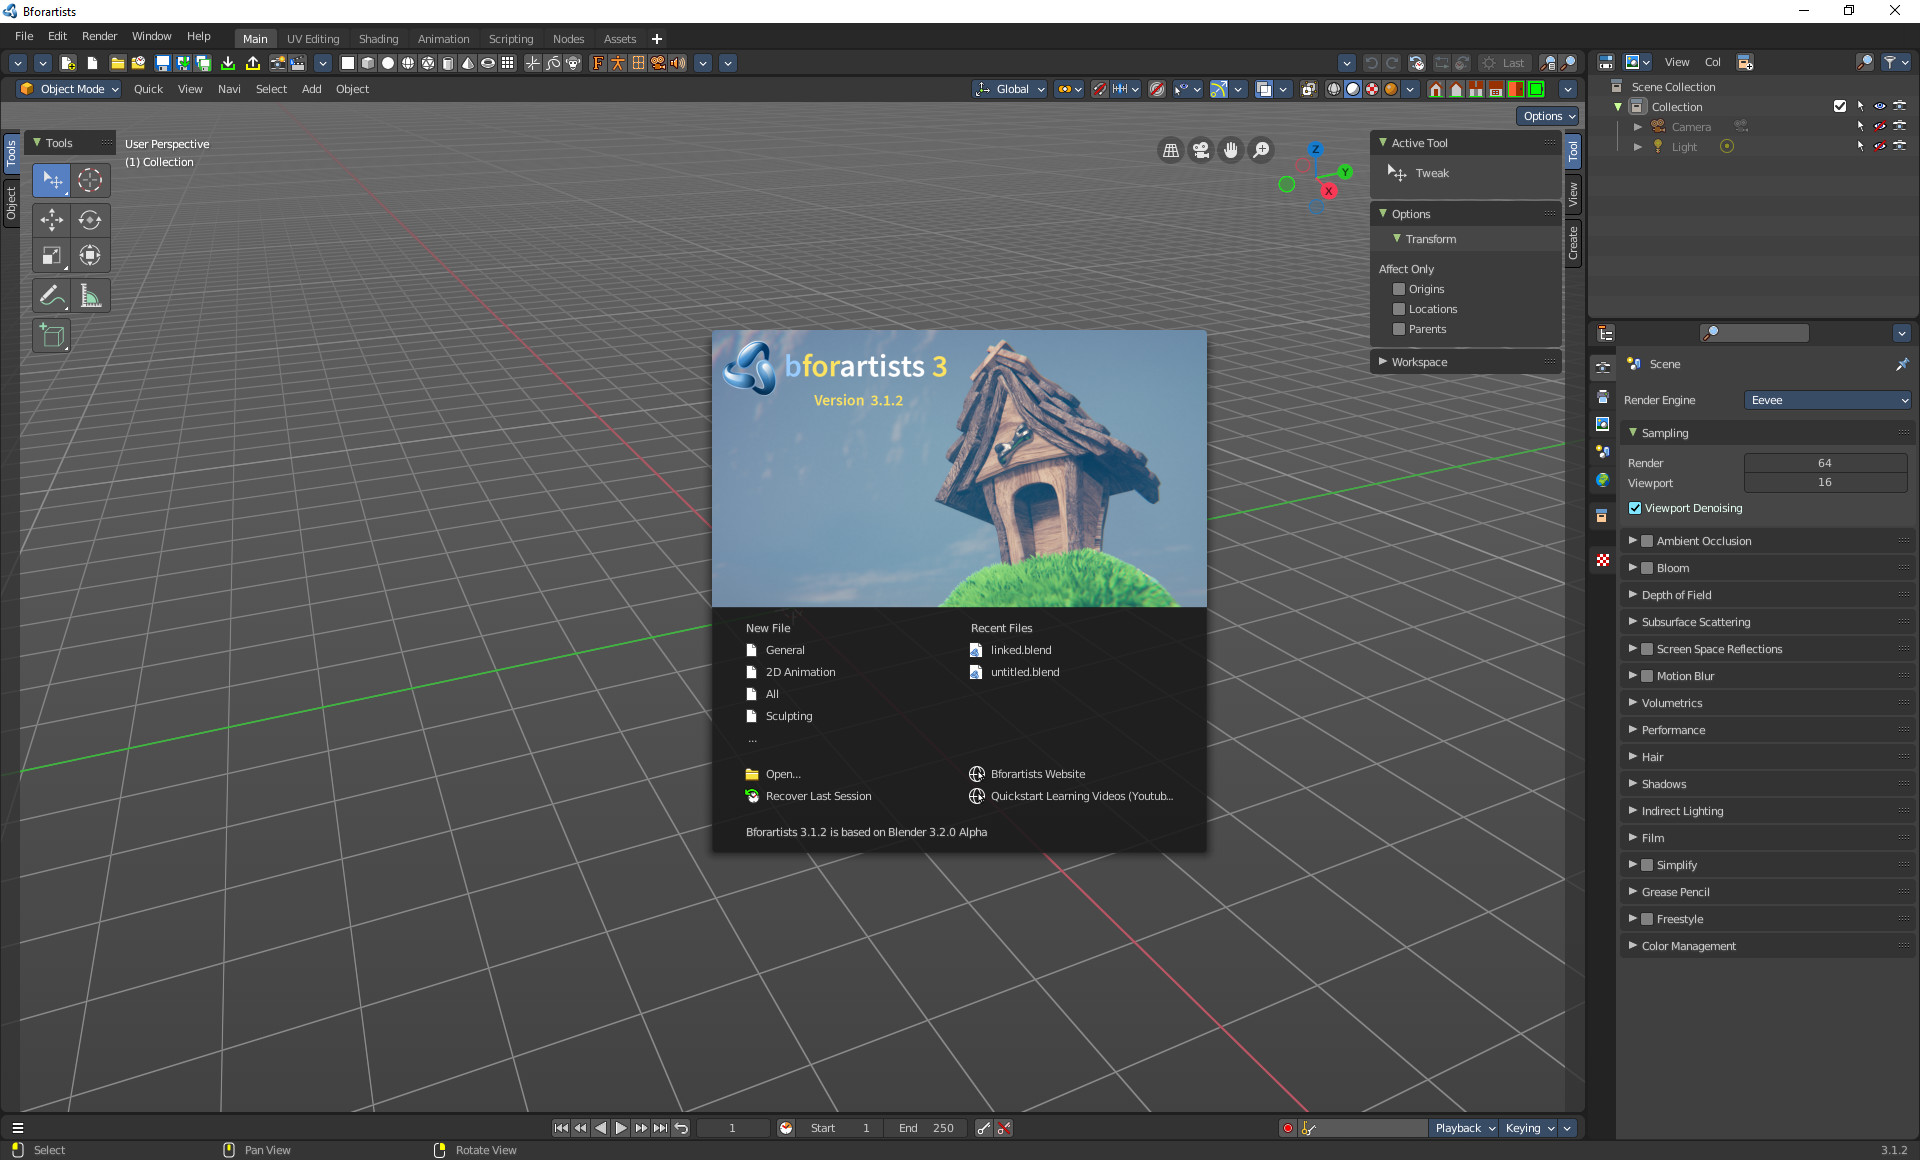Activate the Annotate pencil tool
This screenshot has width=1920, height=1160.
51,296
